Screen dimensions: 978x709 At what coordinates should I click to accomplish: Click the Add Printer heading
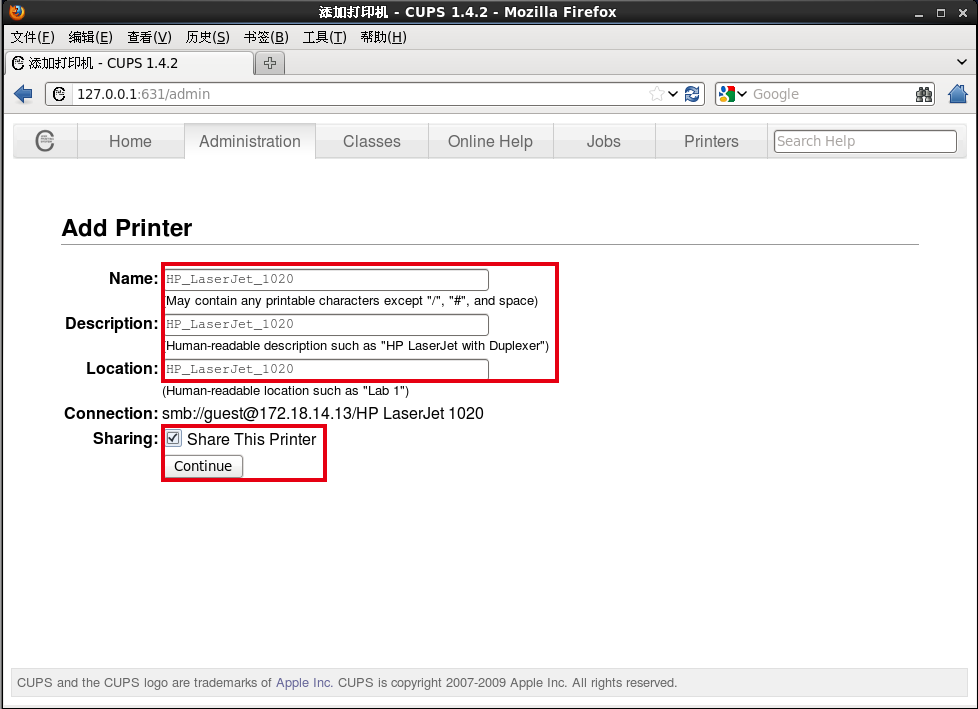coord(127,228)
